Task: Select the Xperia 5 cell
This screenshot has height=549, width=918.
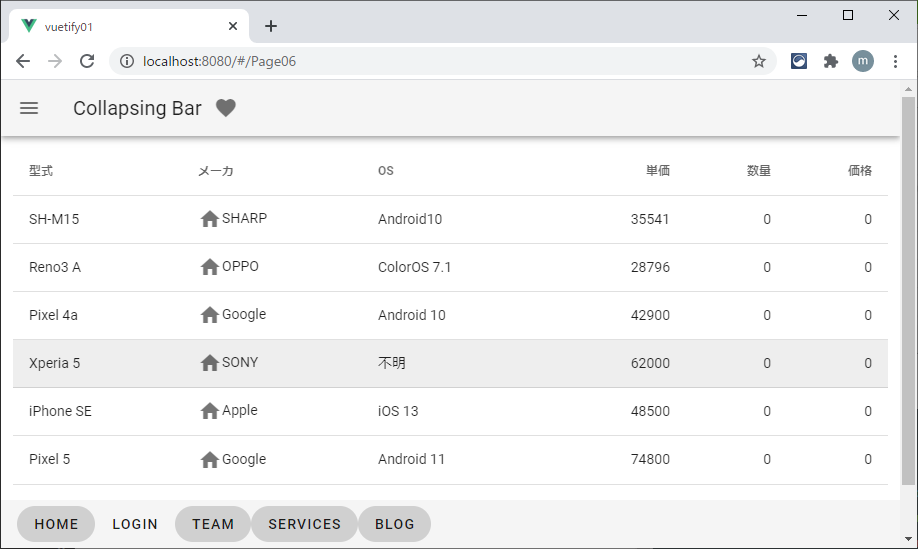Action: (54, 363)
